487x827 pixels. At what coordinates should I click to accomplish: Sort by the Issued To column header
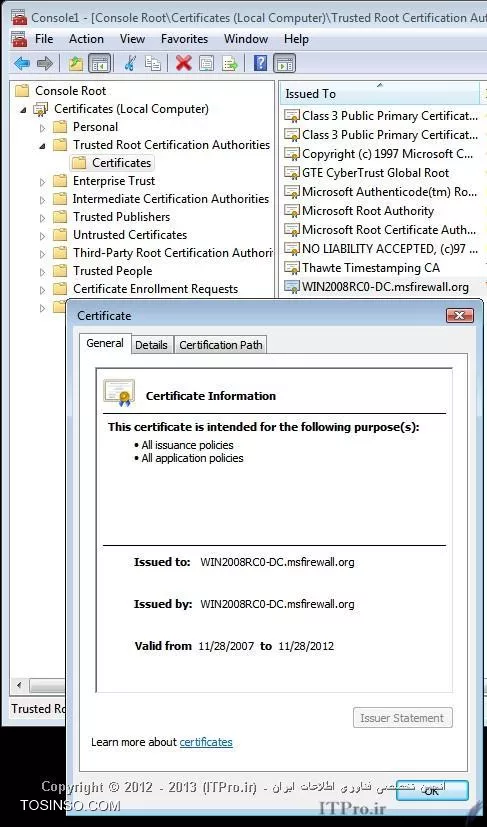tap(380, 94)
